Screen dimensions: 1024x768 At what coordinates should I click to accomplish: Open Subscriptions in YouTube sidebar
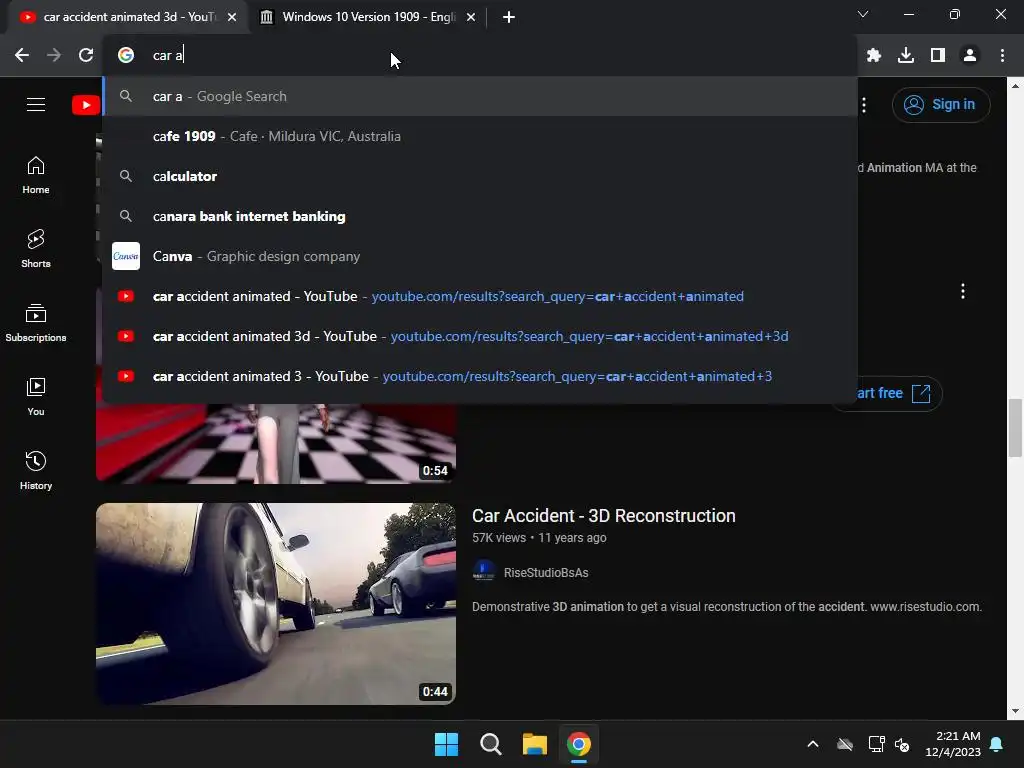tap(36, 323)
